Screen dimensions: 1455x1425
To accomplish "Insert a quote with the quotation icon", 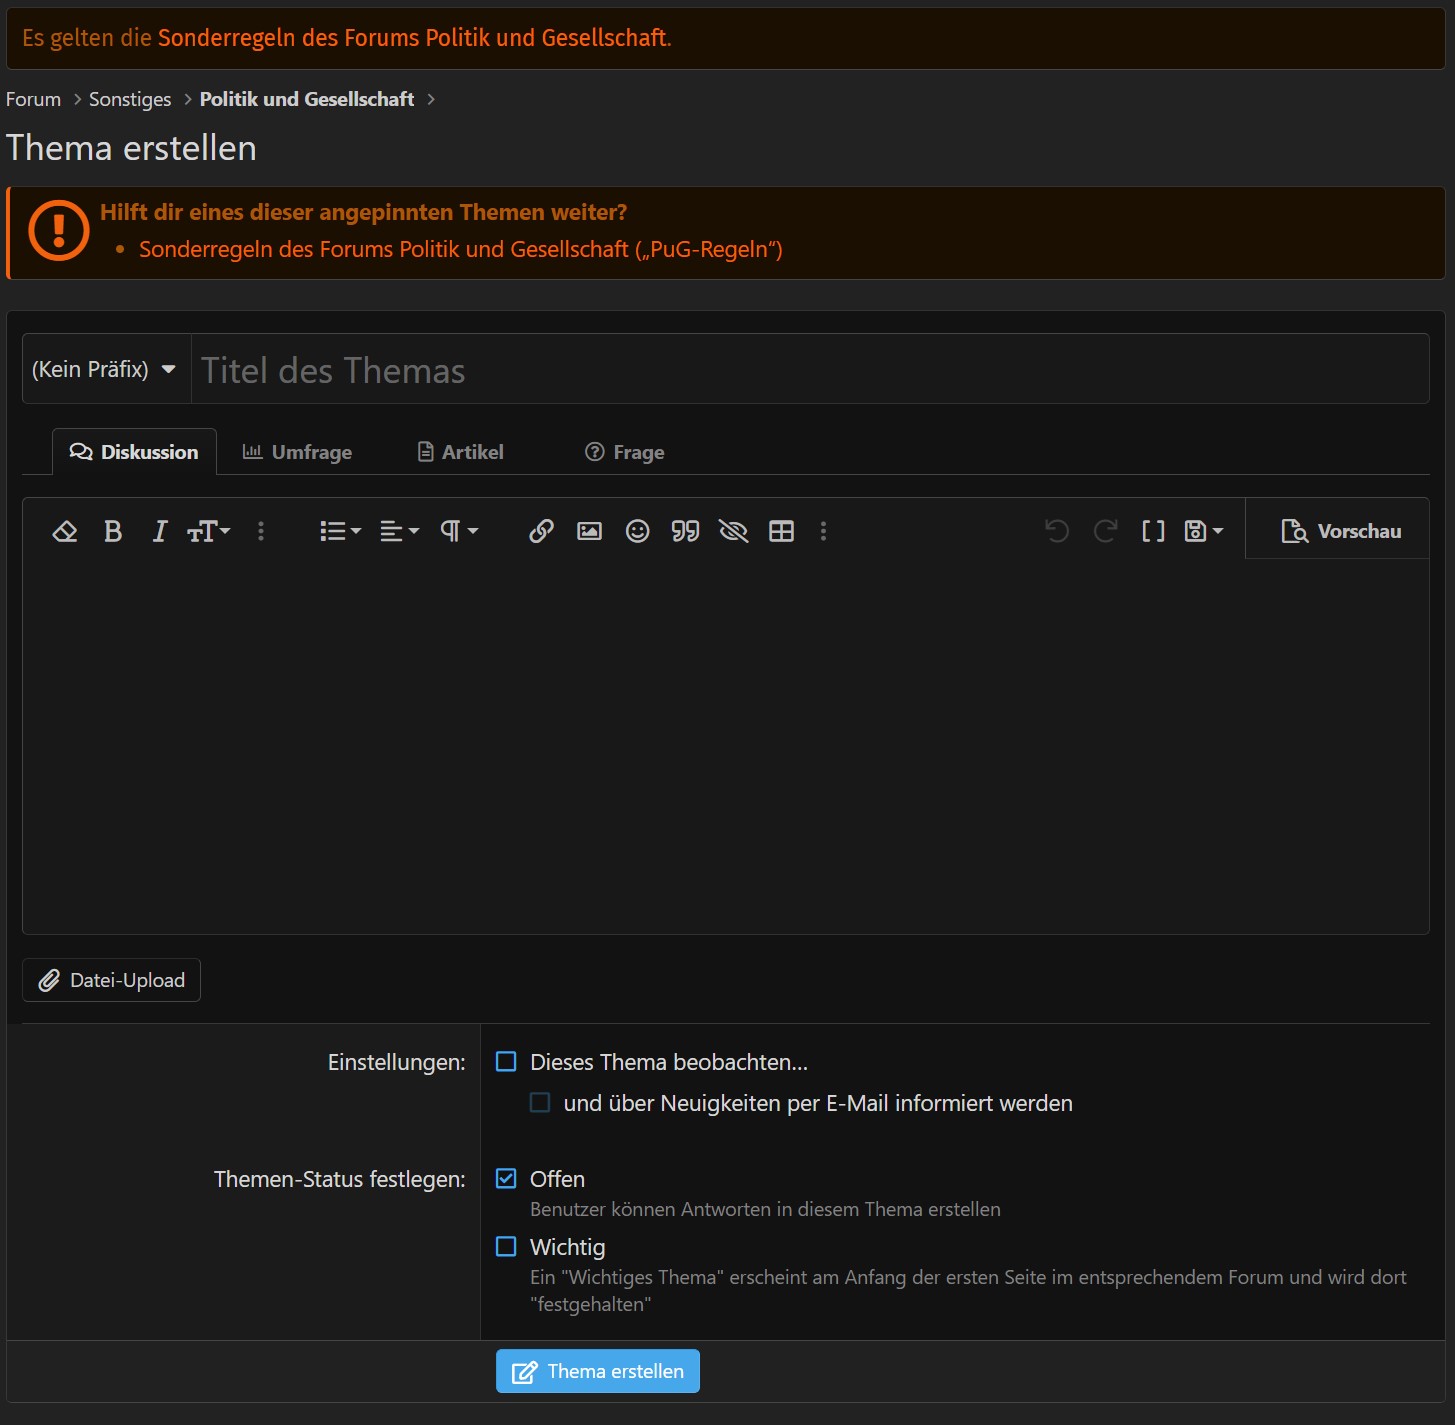I will (685, 531).
